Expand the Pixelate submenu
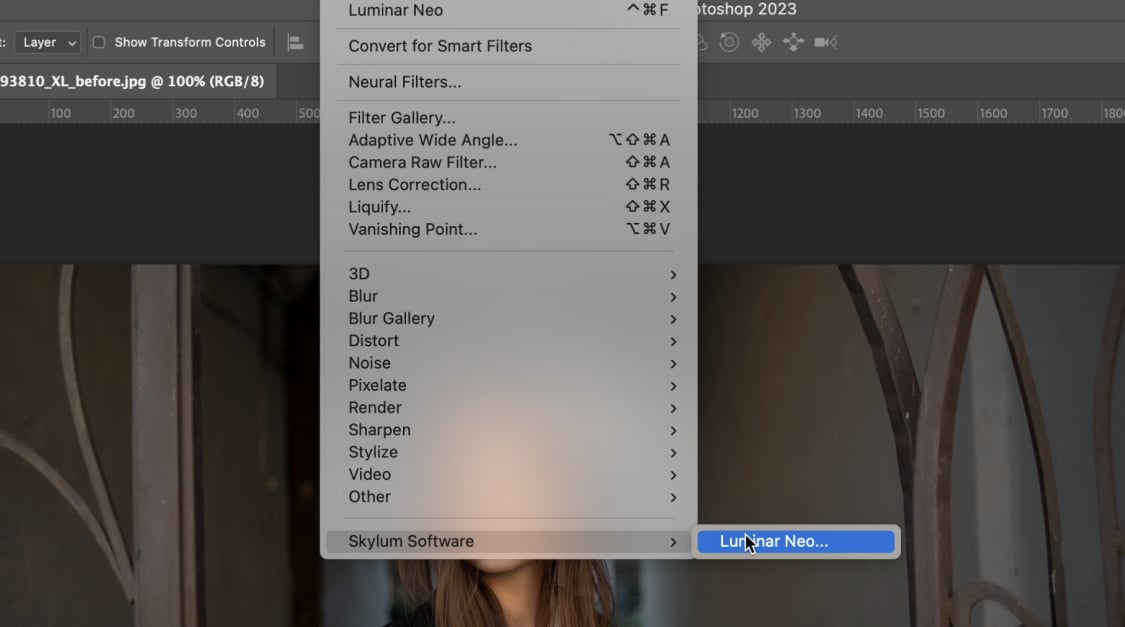The height and width of the screenshot is (627, 1125). click(x=509, y=385)
